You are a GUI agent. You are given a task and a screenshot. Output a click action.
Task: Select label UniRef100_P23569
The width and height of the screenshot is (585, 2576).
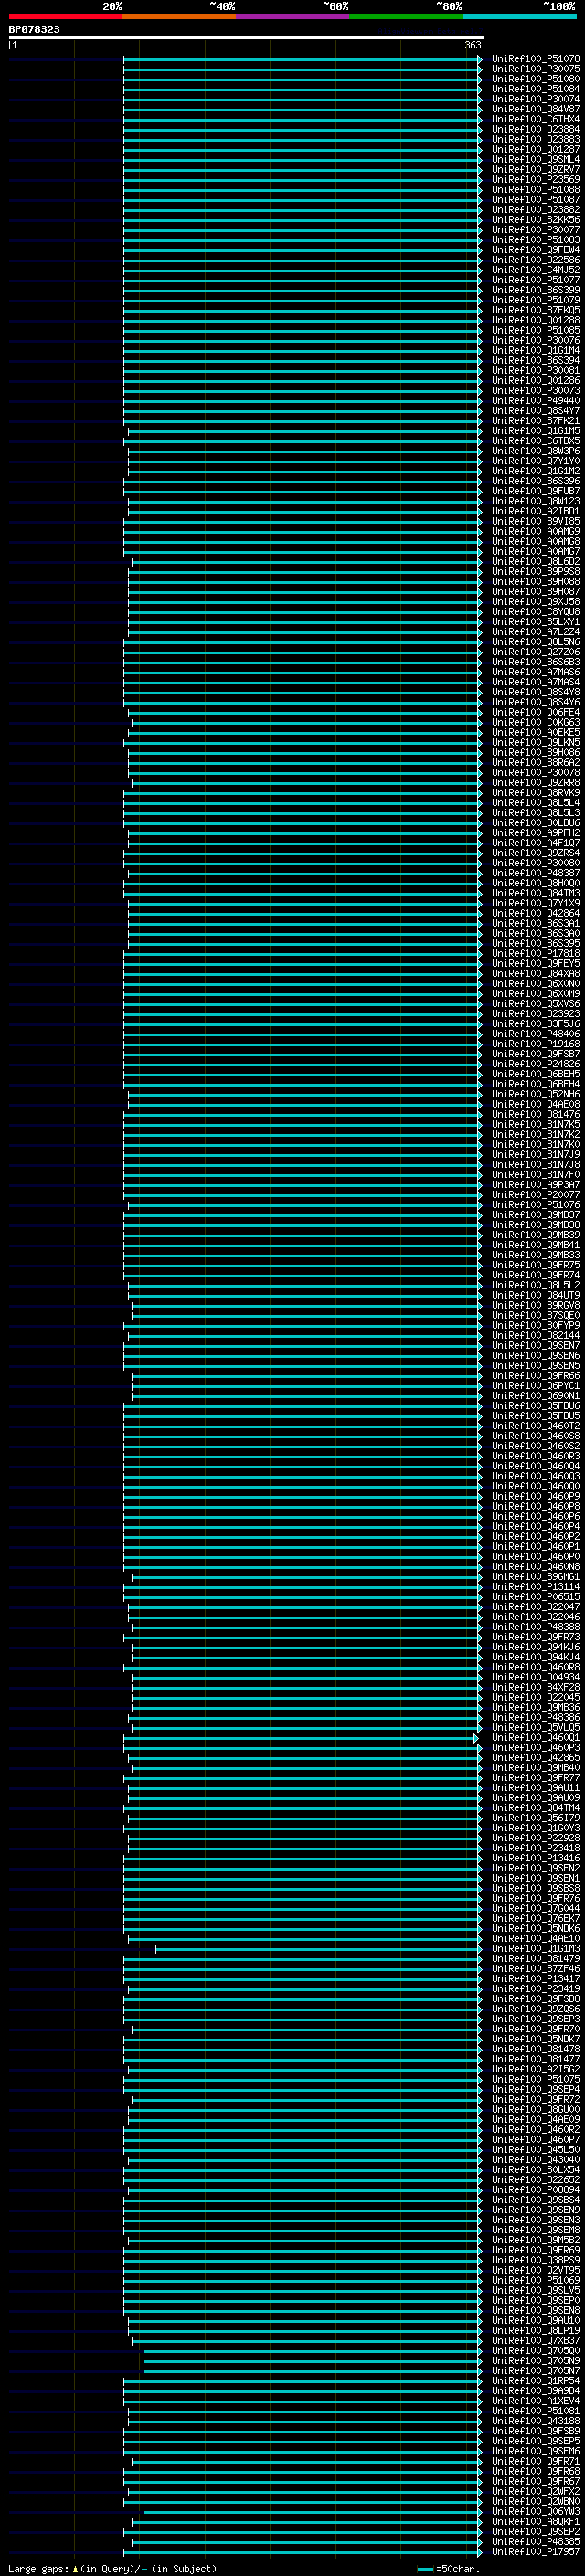(536, 179)
